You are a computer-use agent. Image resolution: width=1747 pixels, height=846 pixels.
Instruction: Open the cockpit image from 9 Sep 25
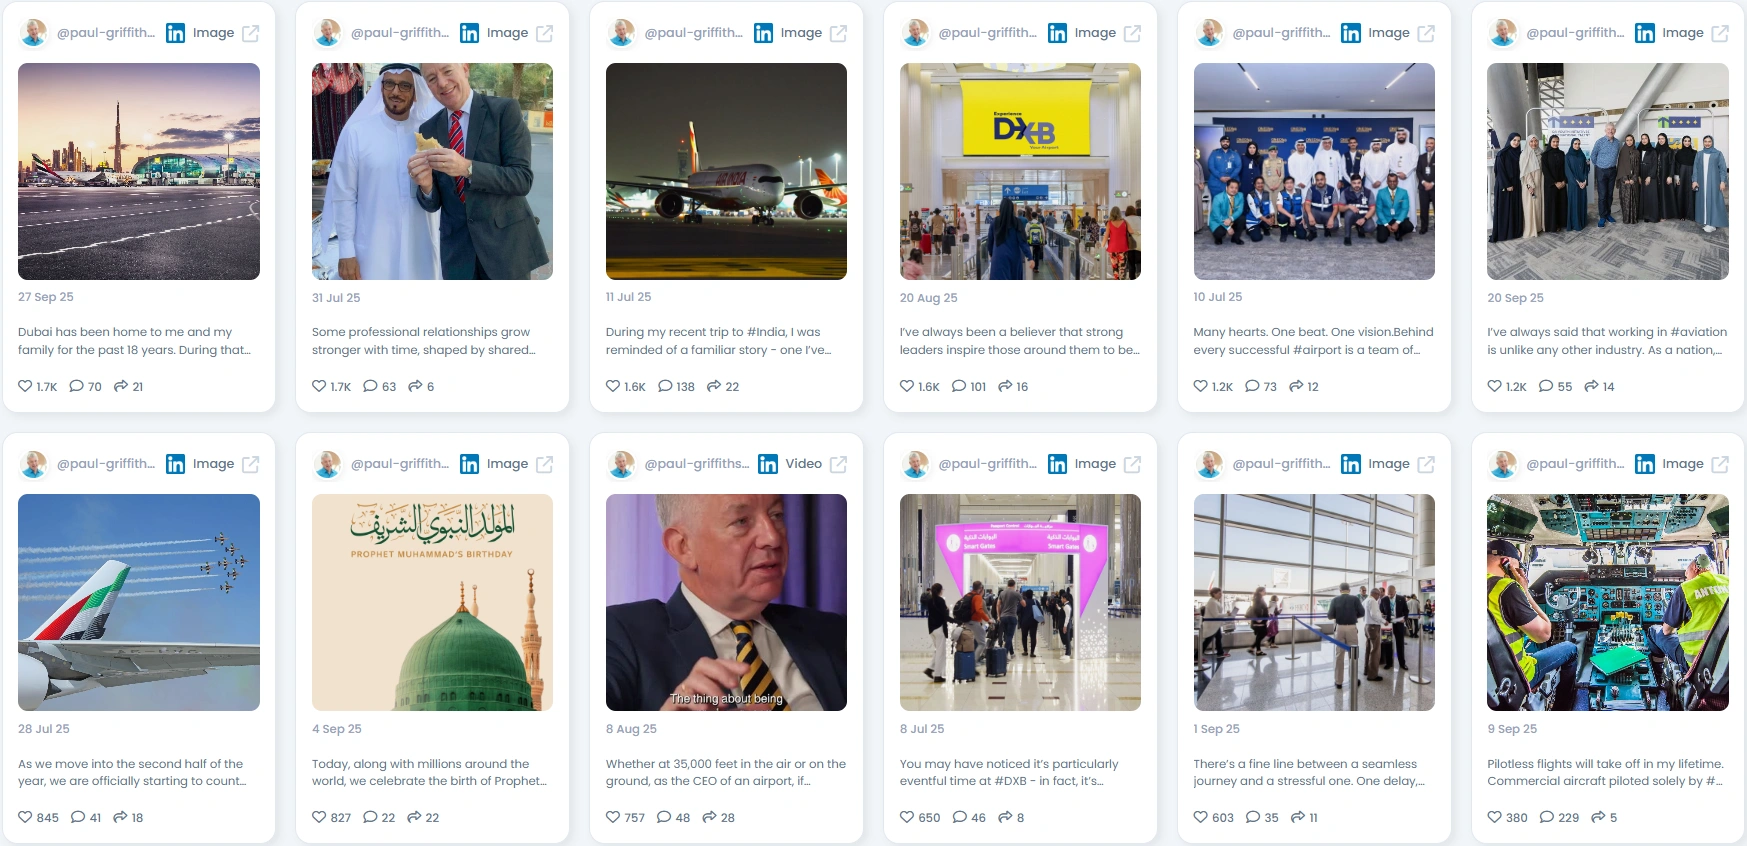pos(1608,602)
